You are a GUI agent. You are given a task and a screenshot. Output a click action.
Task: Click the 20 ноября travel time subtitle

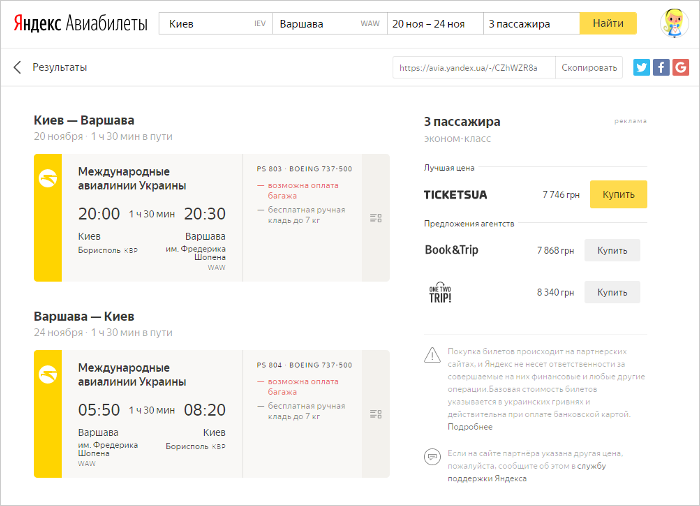pos(103,136)
